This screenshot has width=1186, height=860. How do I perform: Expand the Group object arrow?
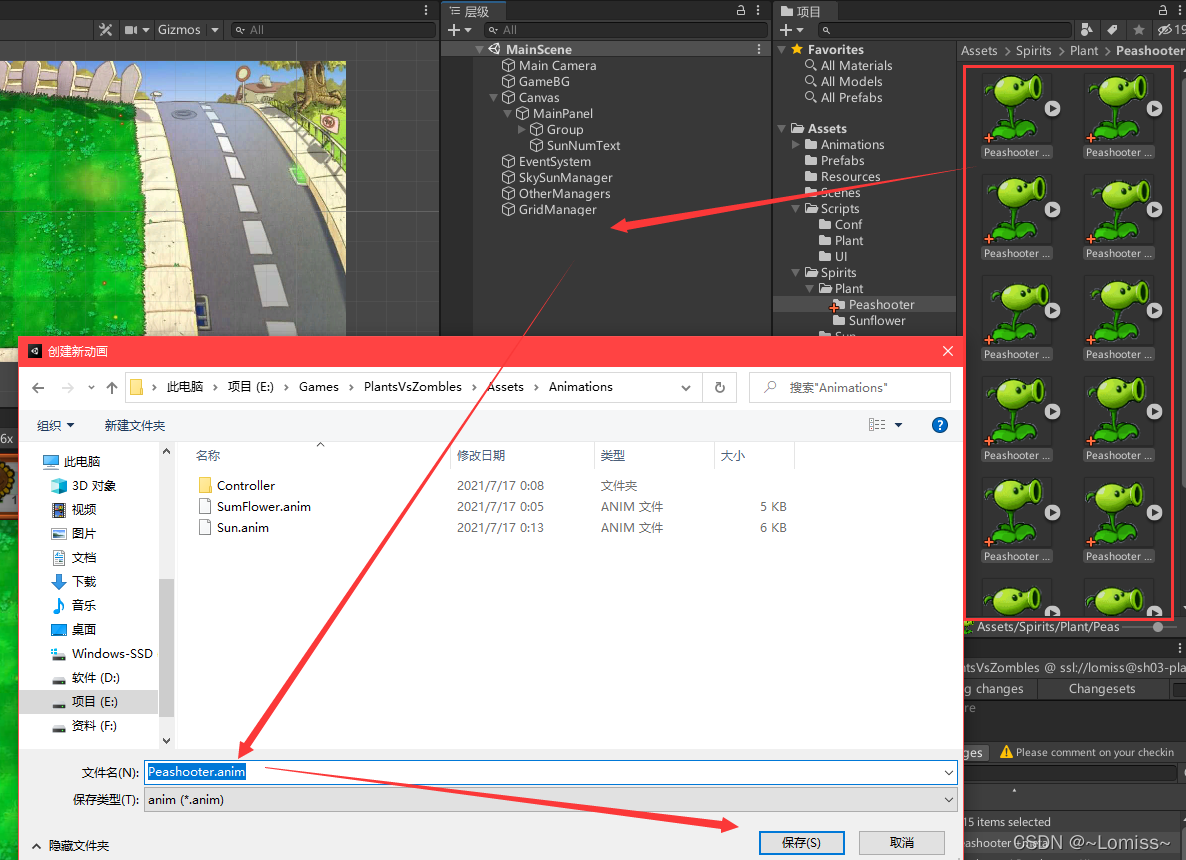[521, 129]
